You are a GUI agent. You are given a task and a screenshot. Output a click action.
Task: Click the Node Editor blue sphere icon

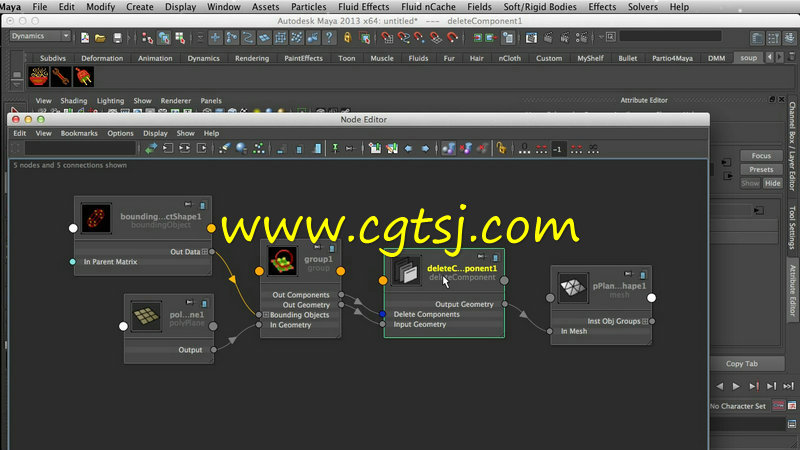click(x=241, y=148)
